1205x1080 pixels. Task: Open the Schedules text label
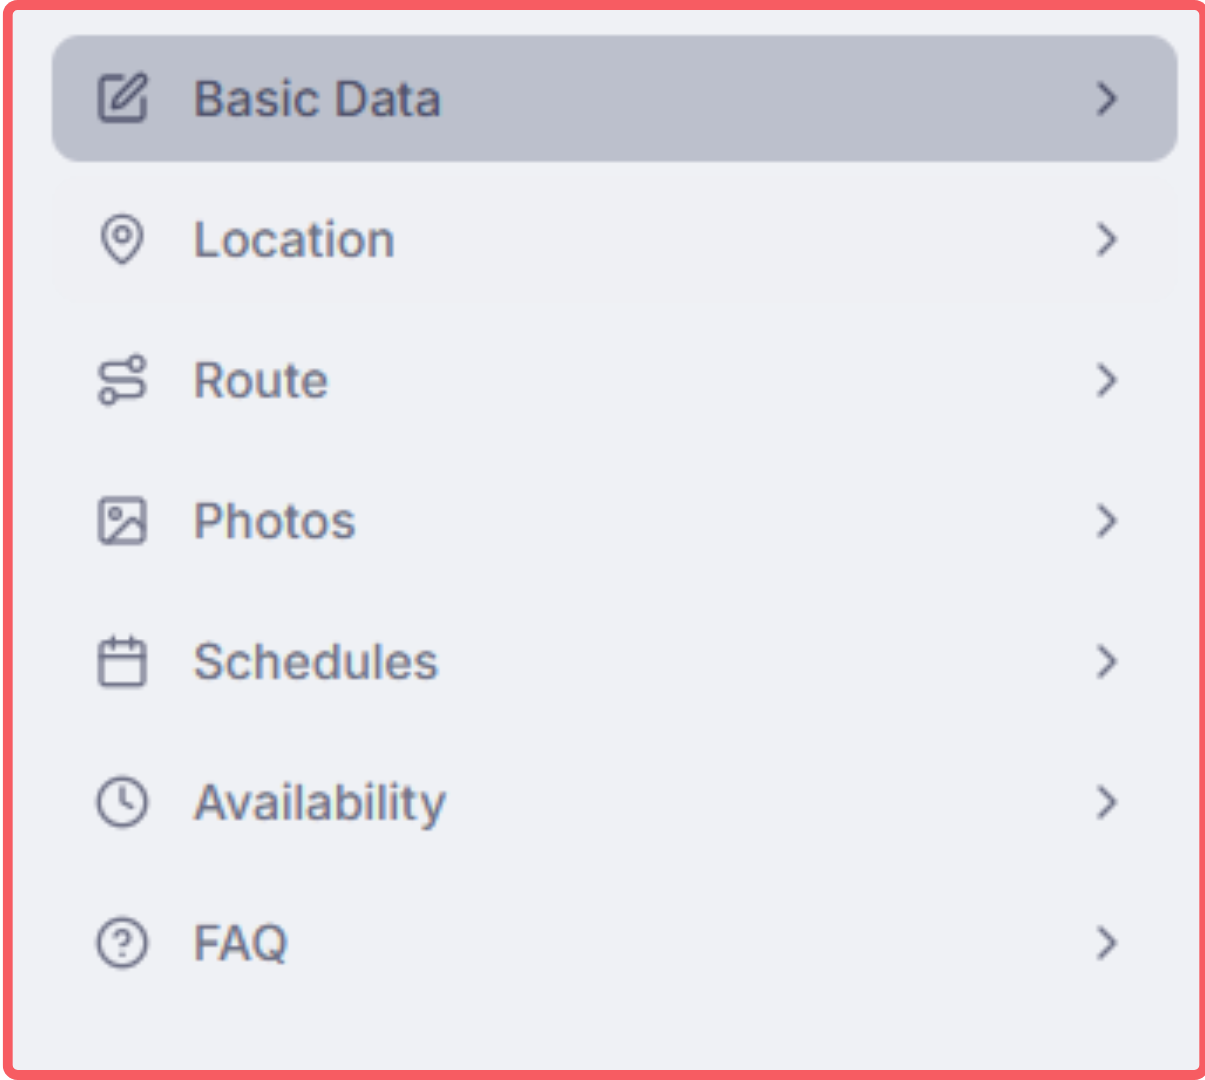click(316, 662)
